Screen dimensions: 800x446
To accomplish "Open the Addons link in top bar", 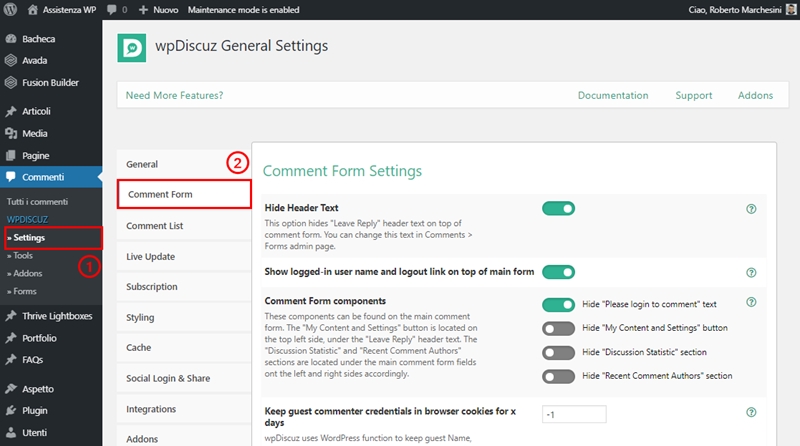I will (x=755, y=95).
